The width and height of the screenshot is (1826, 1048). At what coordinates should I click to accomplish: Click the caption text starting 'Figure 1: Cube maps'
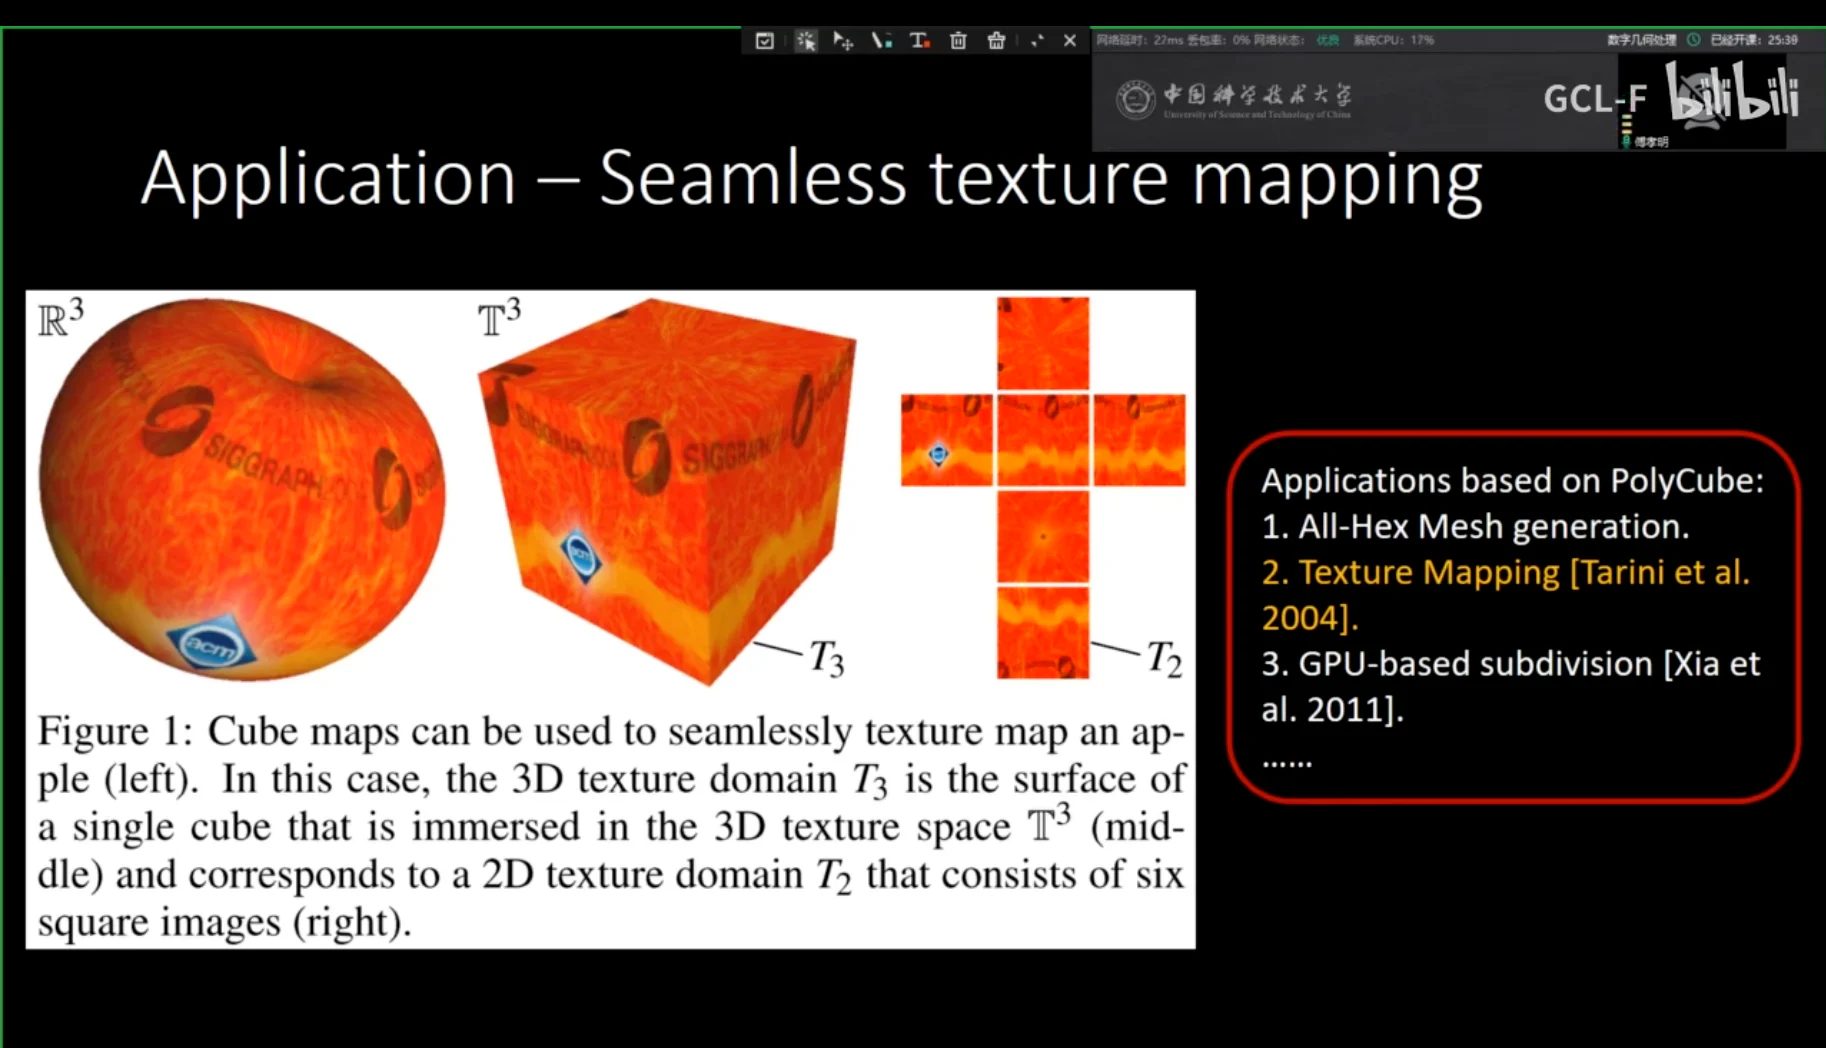[x=611, y=826]
